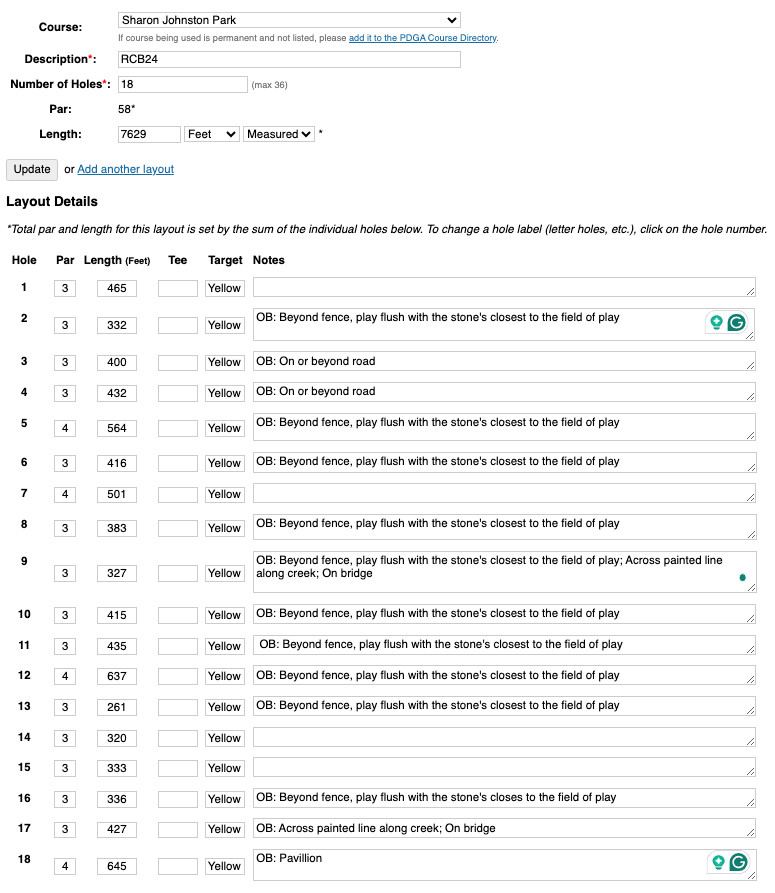Click the length field showing 564 for hole 5
This screenshot has width=775, height=893.
point(117,428)
